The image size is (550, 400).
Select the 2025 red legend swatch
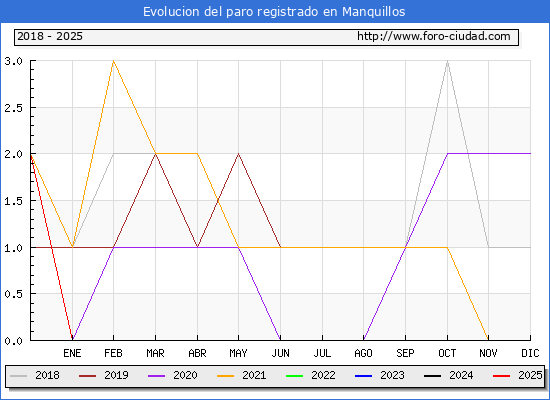coord(502,376)
